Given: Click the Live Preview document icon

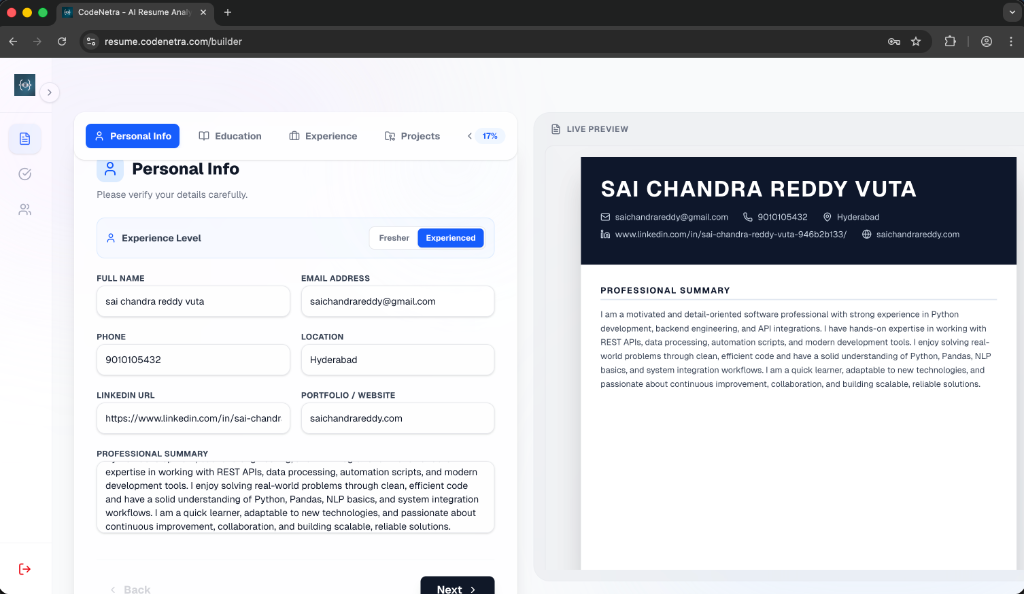Looking at the screenshot, I should point(554,129).
